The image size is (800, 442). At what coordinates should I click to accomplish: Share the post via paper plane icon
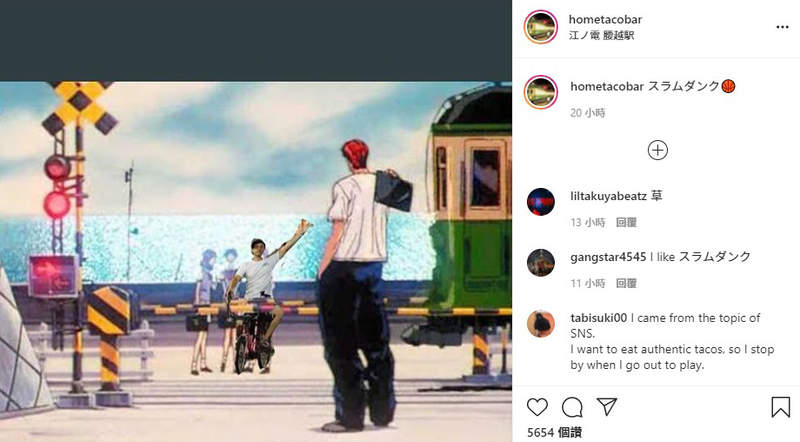pyautogui.click(x=607, y=406)
